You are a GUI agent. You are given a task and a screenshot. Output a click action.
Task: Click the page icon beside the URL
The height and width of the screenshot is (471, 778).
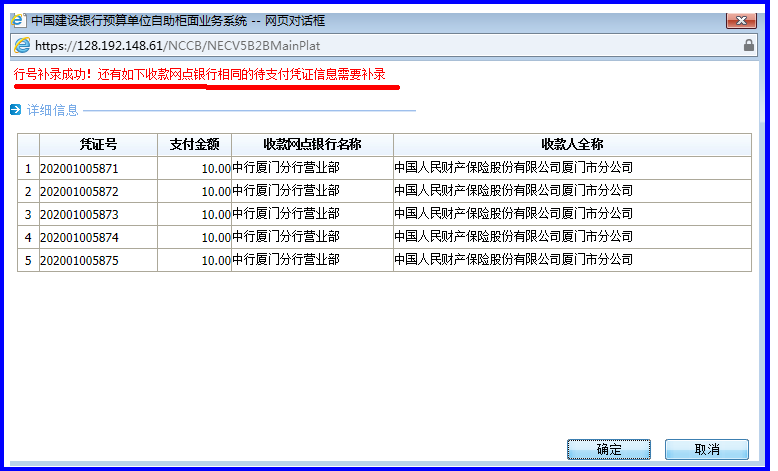pyautogui.click(x=22, y=45)
